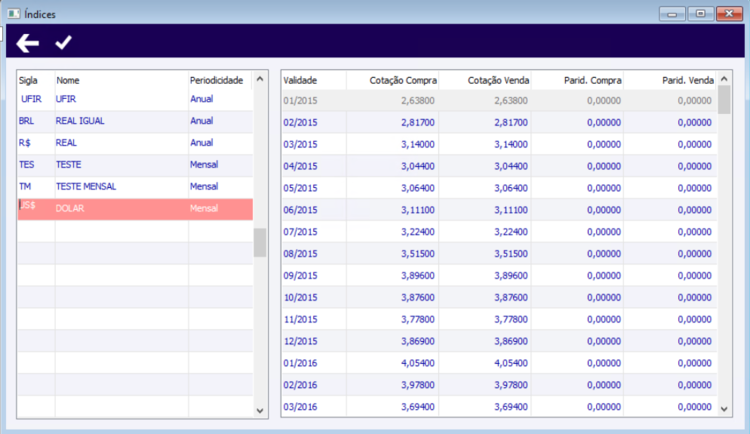The image size is (750, 434).
Task: Click up arrow of indices list scrollbar
Action: click(x=260, y=78)
